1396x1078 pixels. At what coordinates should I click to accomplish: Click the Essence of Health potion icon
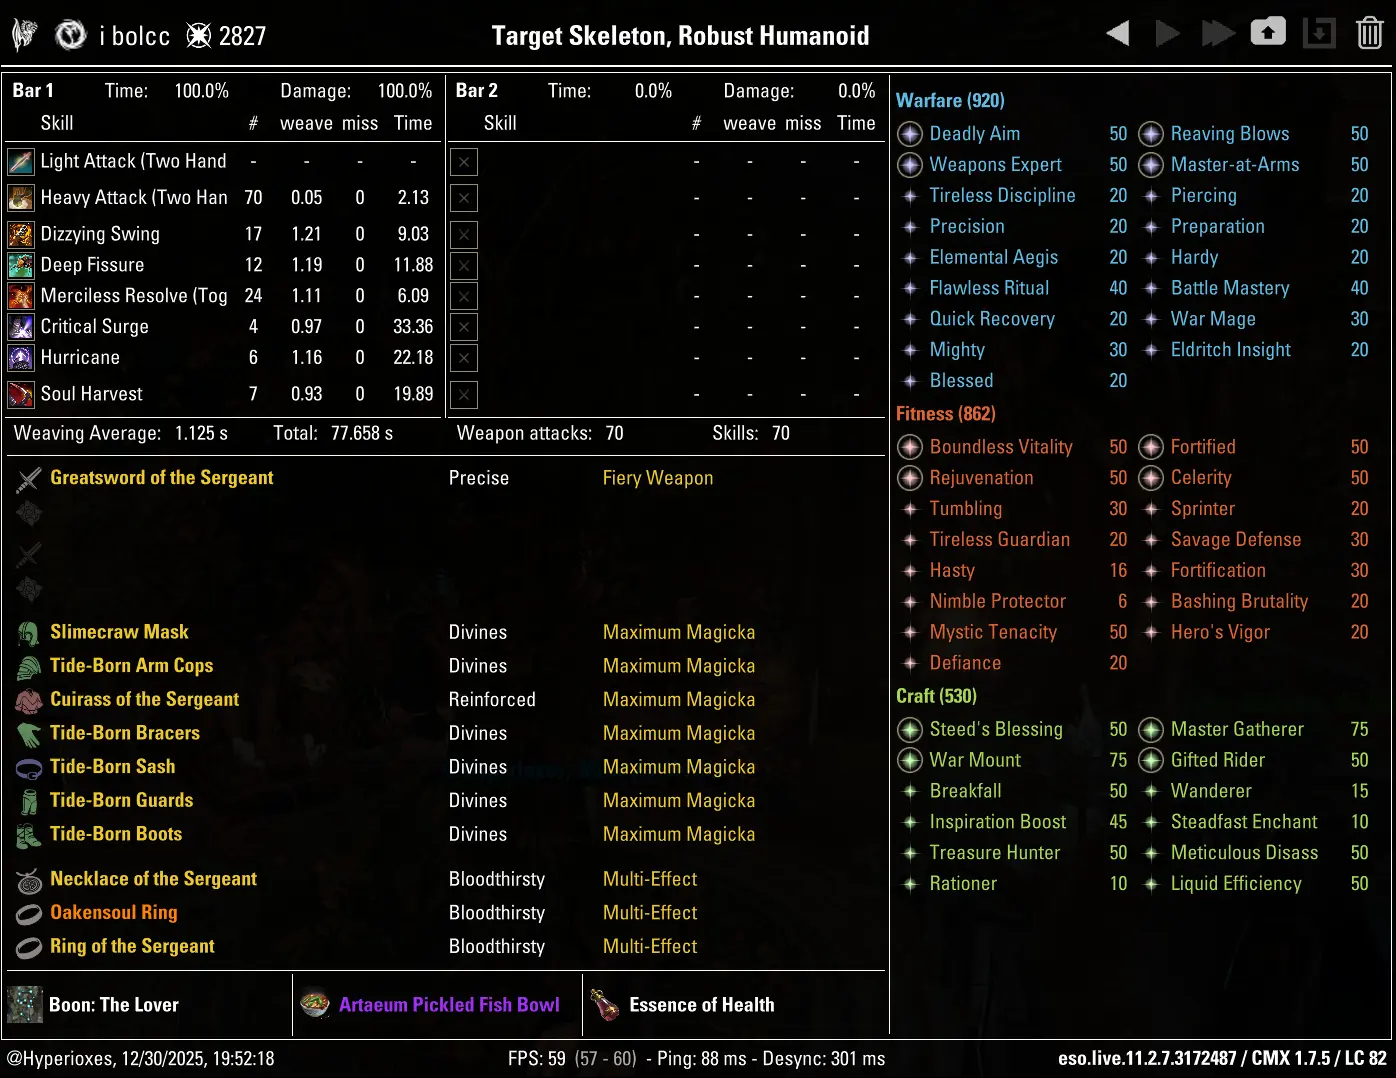pyautogui.click(x=605, y=1005)
